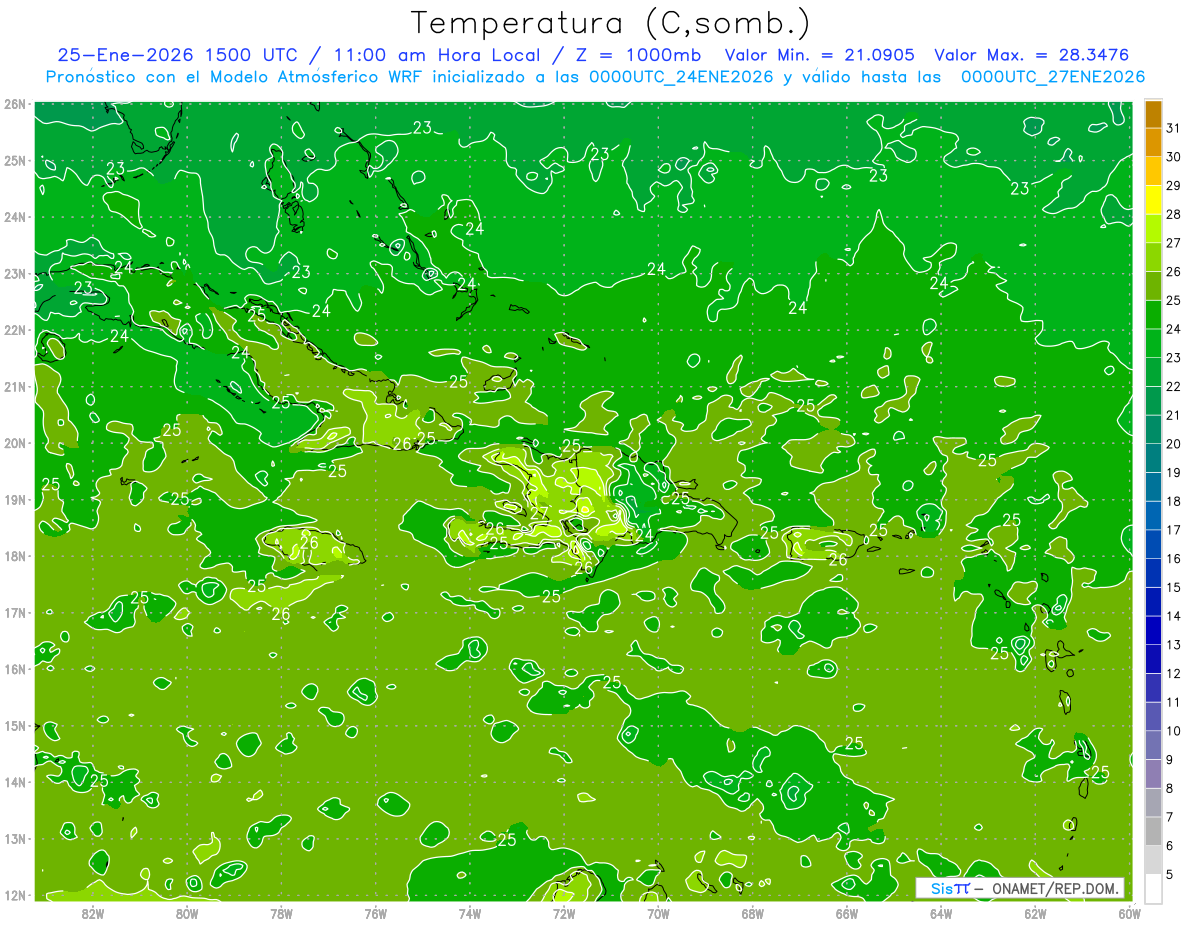Click the 0000UTC_27ENE2026 valid-until text

[x=1053, y=77]
